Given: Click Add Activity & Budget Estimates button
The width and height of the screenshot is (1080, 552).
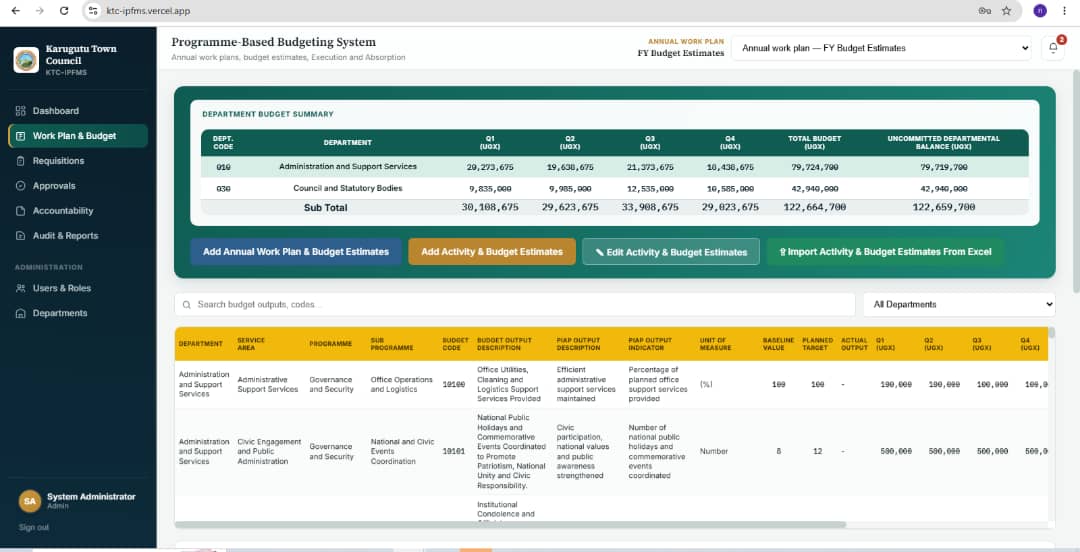Looking at the screenshot, I should point(492,252).
